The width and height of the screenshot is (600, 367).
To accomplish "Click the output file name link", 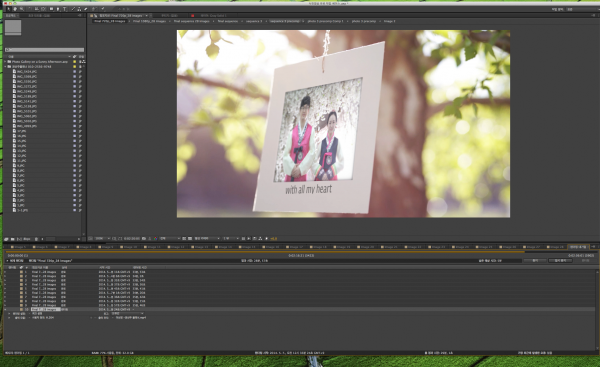I will [x=131, y=318].
